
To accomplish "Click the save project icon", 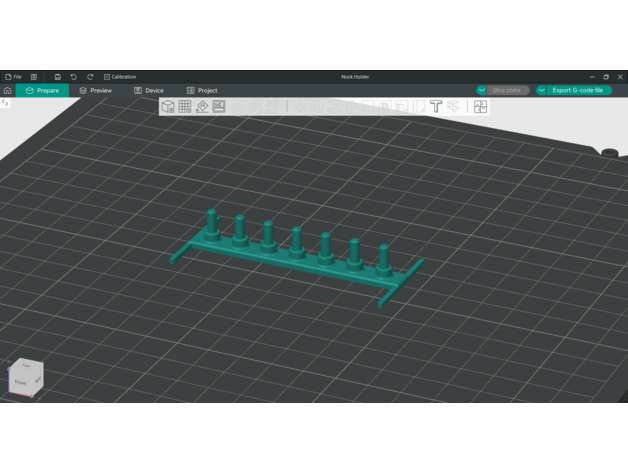I will (x=58, y=77).
